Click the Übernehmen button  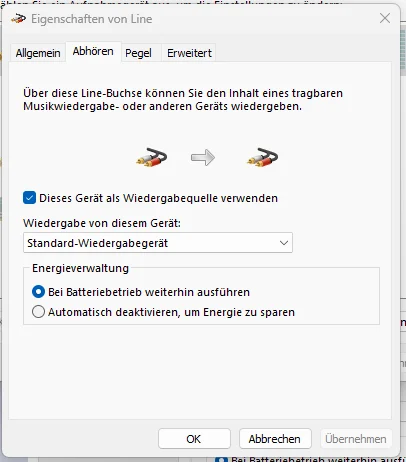356,439
